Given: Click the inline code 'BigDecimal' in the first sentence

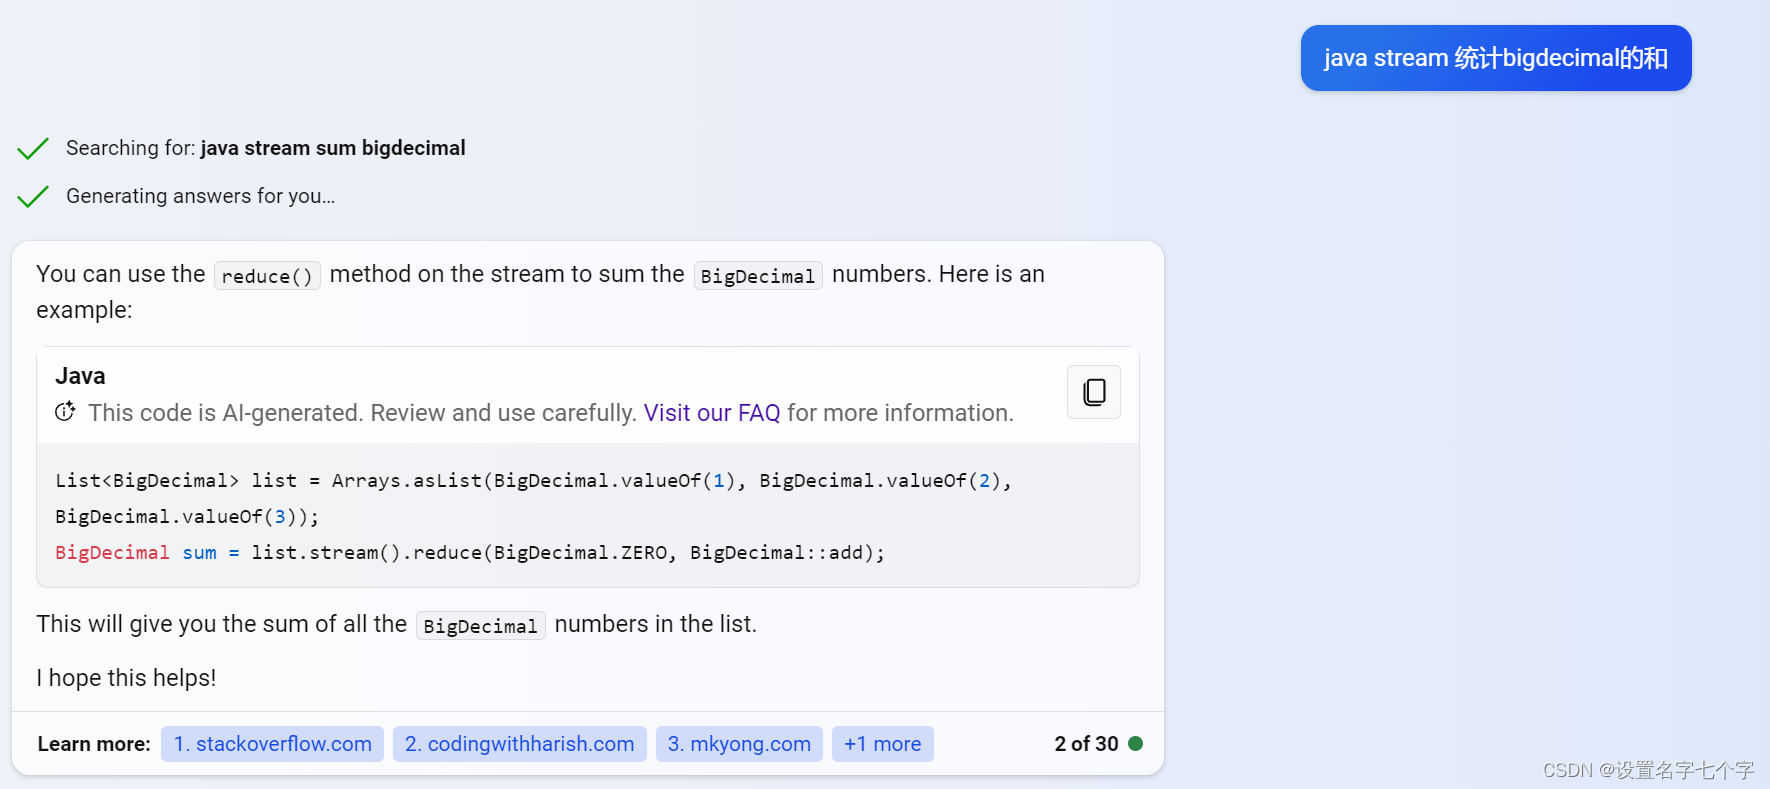Looking at the screenshot, I should (x=758, y=275).
